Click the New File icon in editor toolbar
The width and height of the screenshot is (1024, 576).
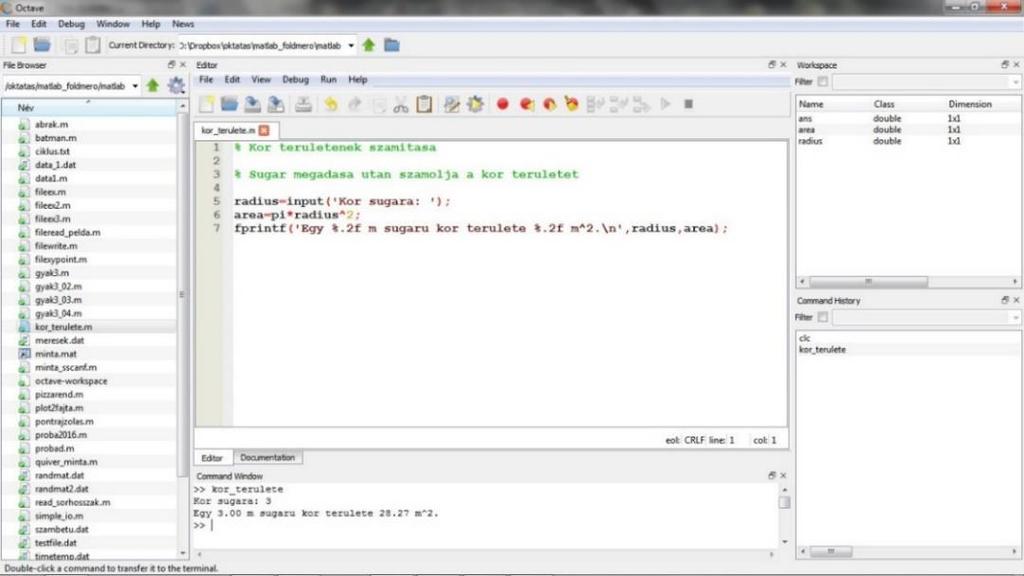point(207,104)
